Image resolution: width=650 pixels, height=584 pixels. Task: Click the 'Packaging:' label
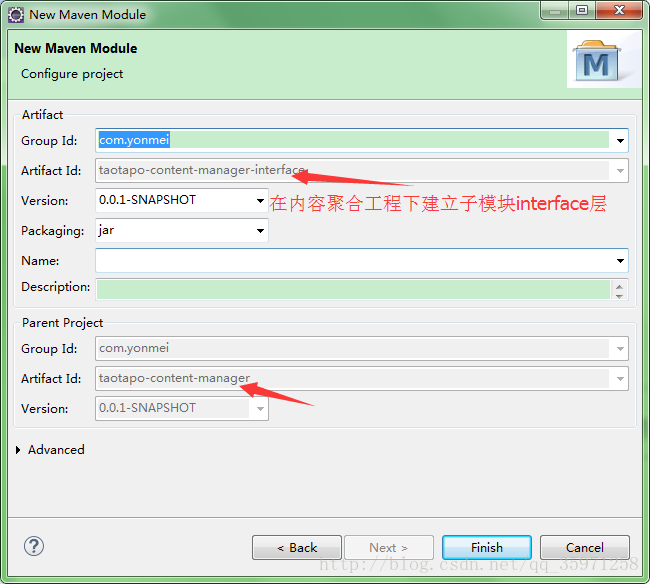(x=52, y=231)
